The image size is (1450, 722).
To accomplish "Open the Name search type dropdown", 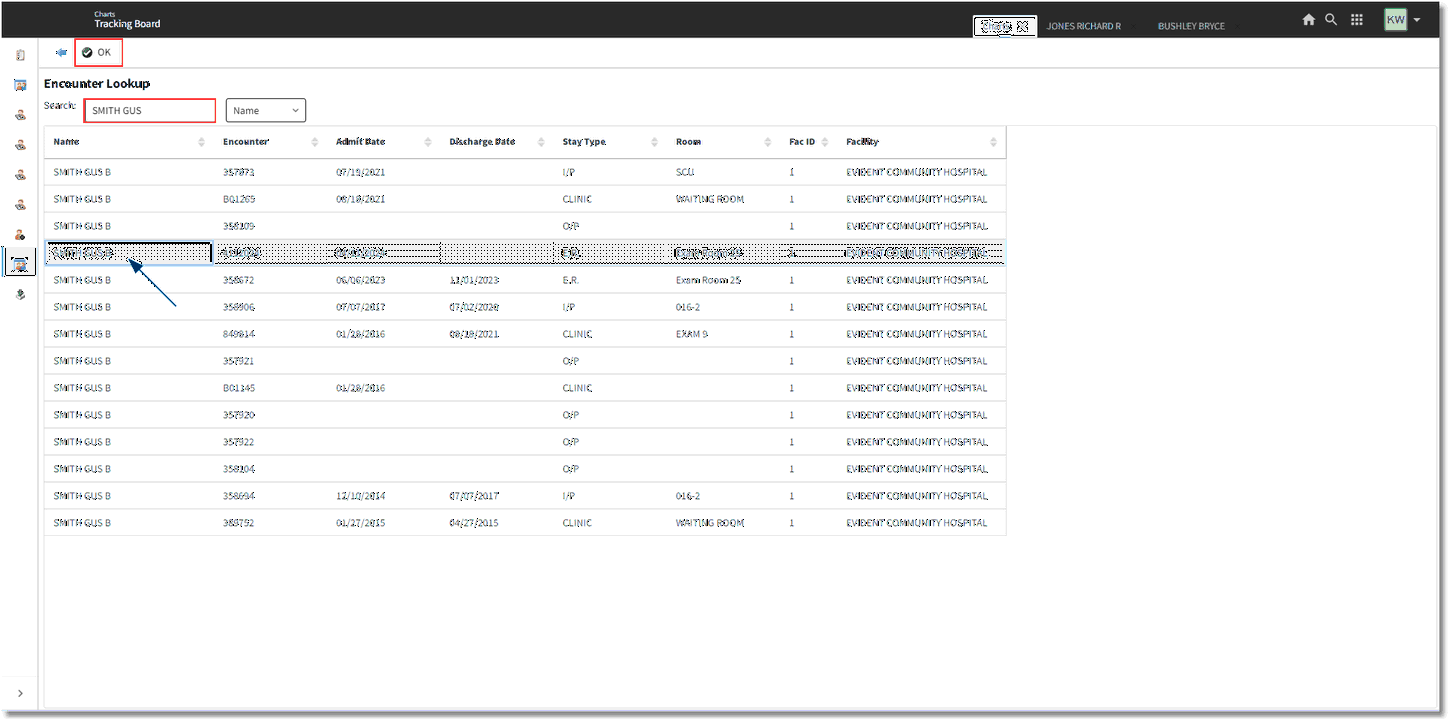I will [x=266, y=110].
